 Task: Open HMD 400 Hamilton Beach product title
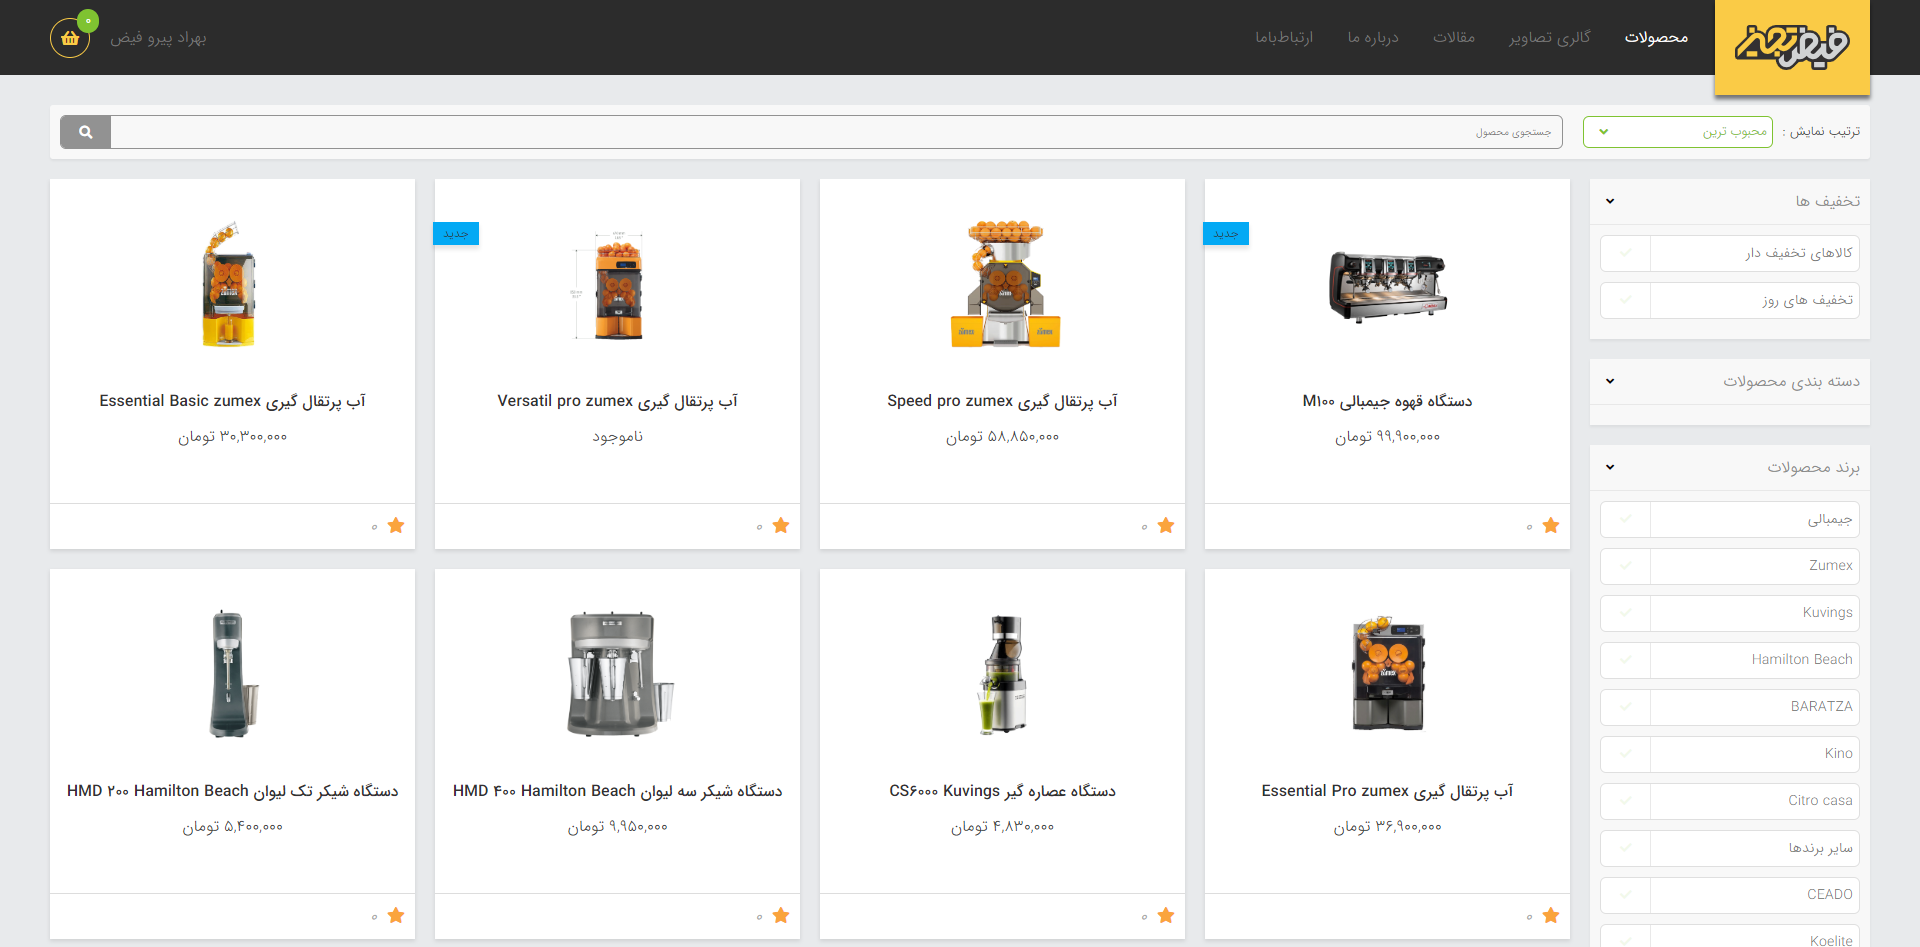tap(617, 791)
